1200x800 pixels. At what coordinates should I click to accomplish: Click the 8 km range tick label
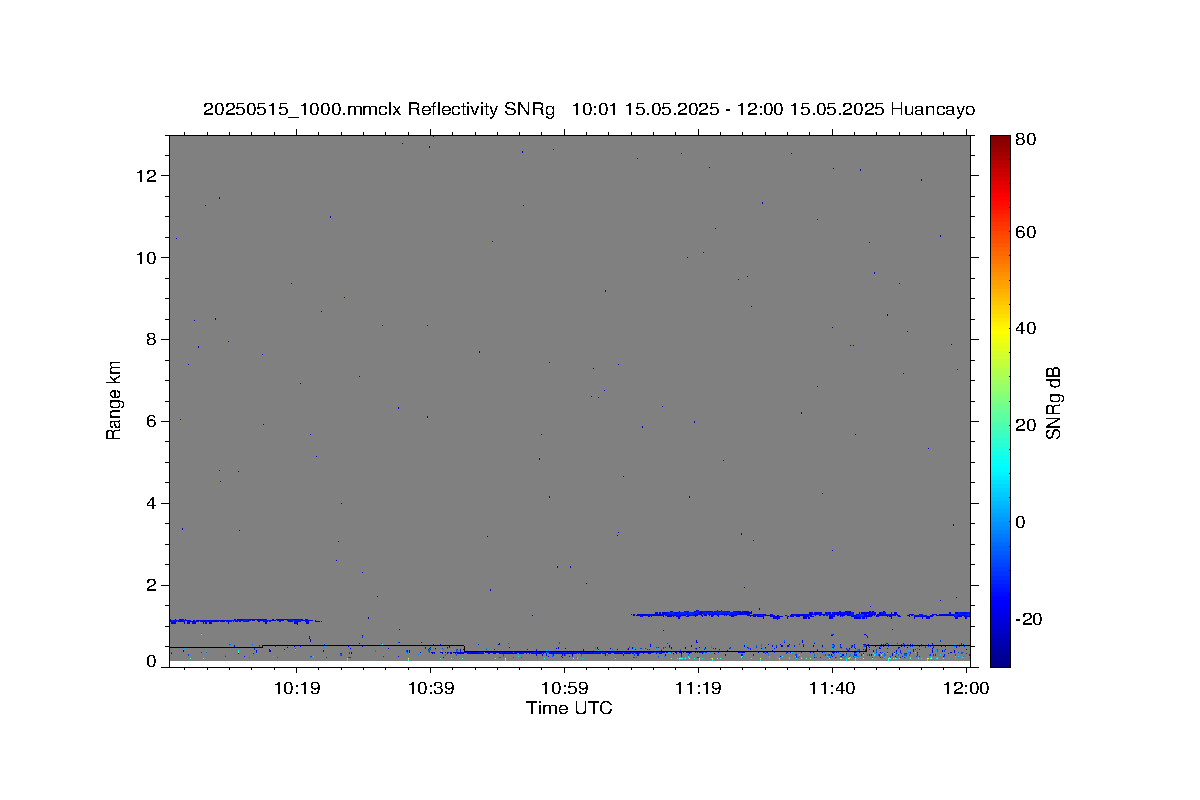click(153, 340)
